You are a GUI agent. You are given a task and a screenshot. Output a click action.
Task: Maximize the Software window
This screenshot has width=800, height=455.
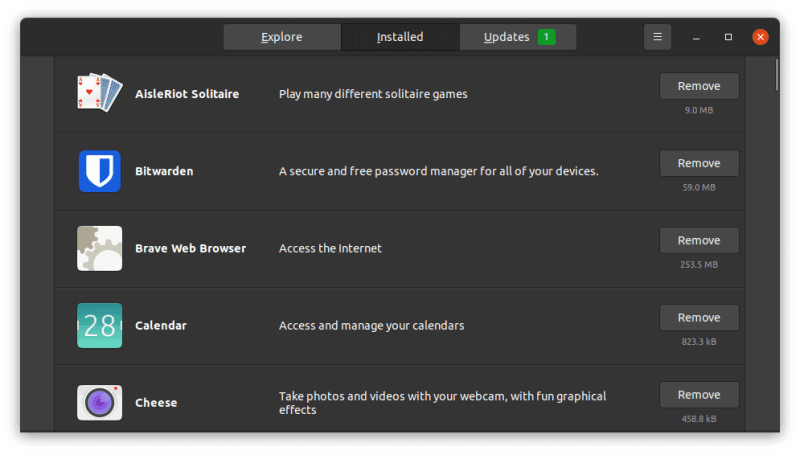pos(728,37)
